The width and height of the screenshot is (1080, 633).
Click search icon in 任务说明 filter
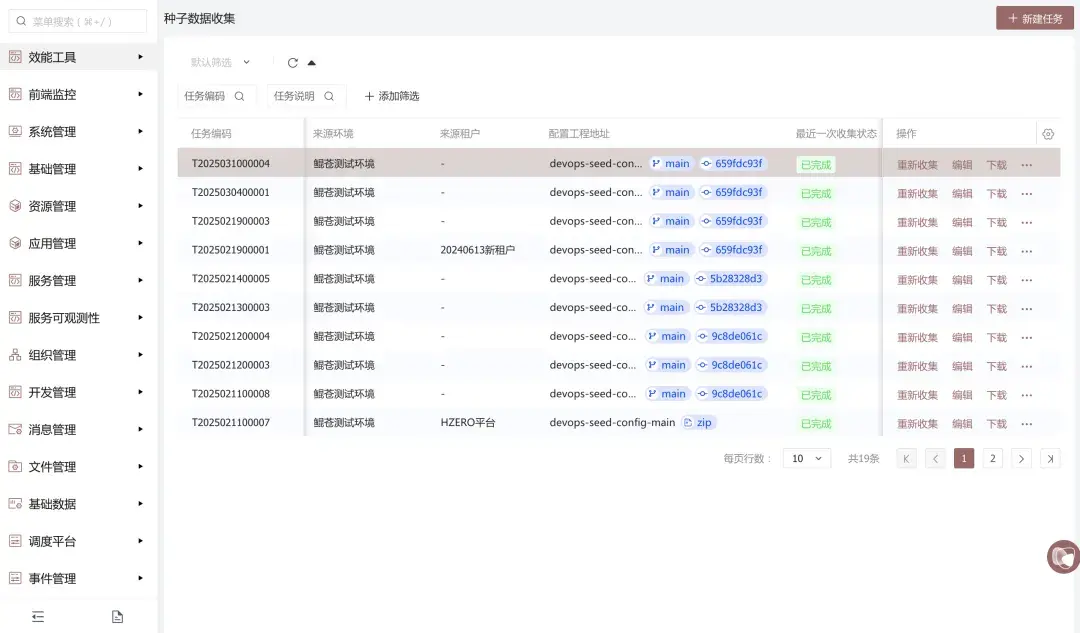click(328, 97)
